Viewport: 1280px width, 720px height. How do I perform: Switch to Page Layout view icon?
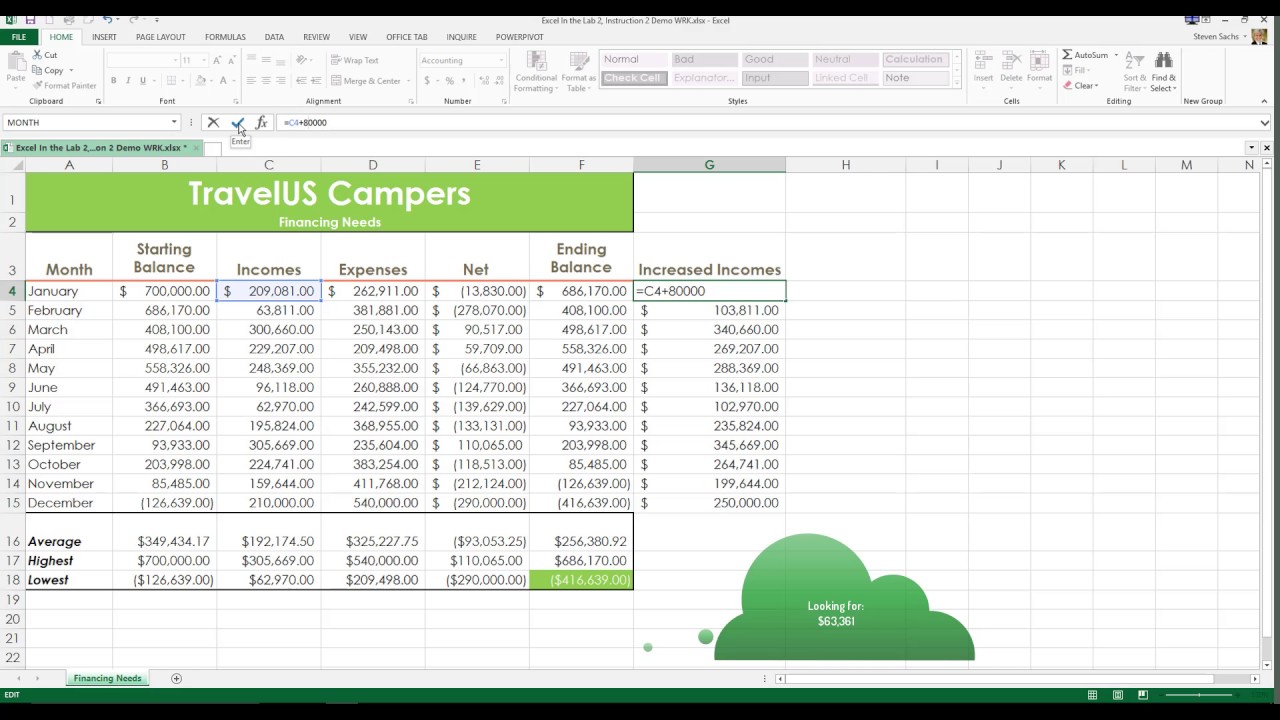(1118, 695)
